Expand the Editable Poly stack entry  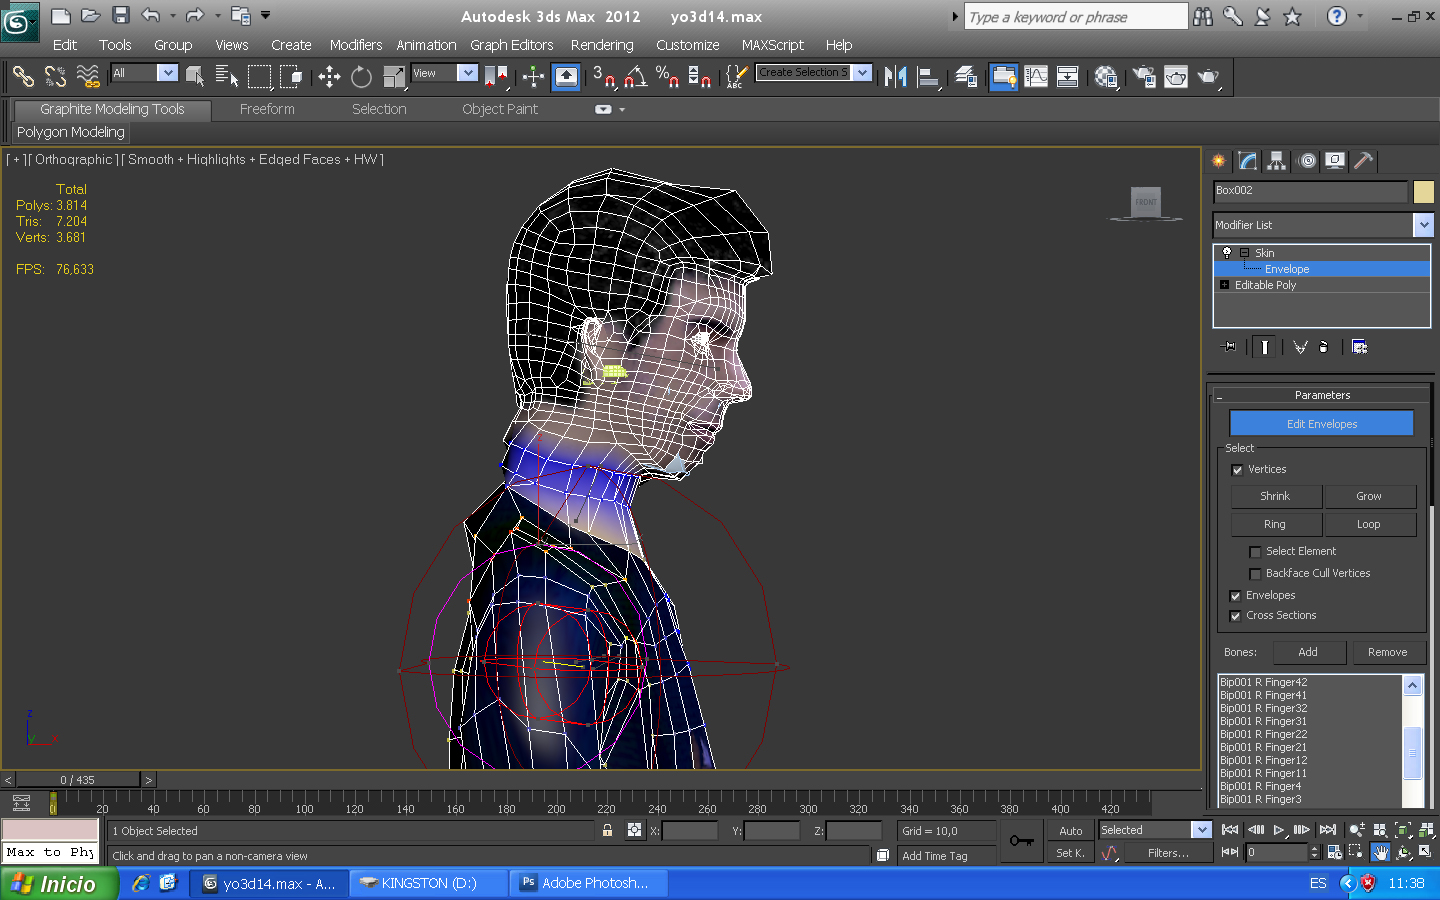1224,285
